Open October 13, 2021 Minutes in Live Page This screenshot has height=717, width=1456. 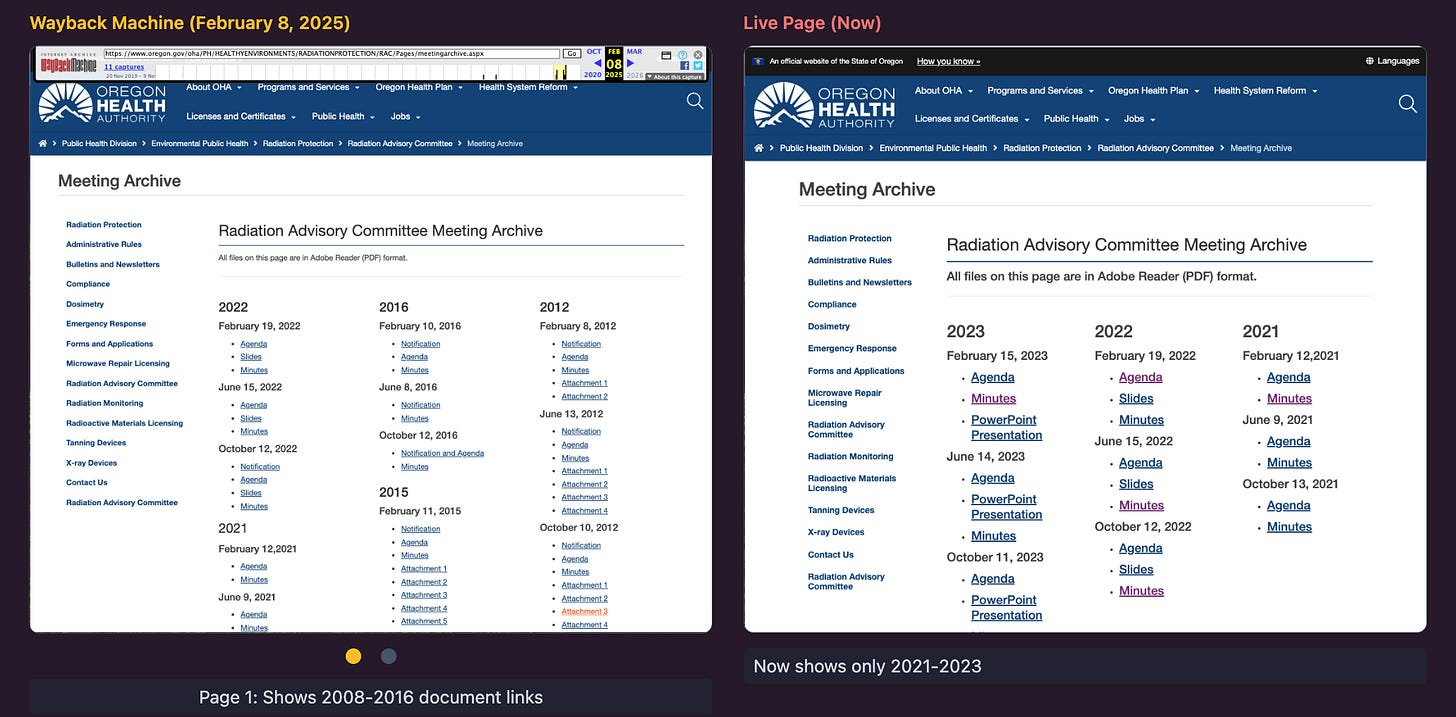pos(1289,527)
